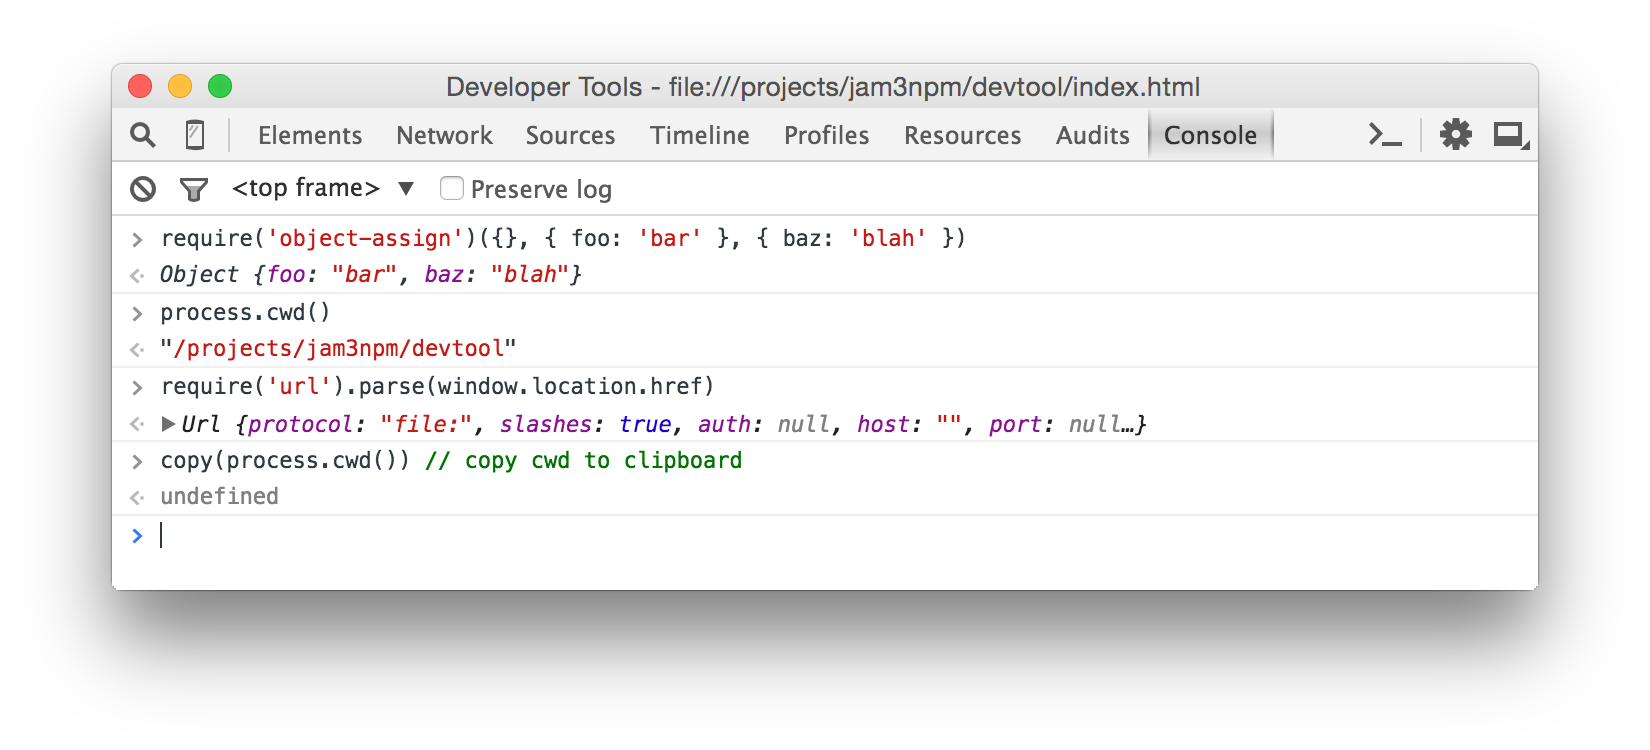Image resolution: width=1650 pixels, height=750 pixels.
Task: Go to the Sources tab
Action: click(570, 135)
